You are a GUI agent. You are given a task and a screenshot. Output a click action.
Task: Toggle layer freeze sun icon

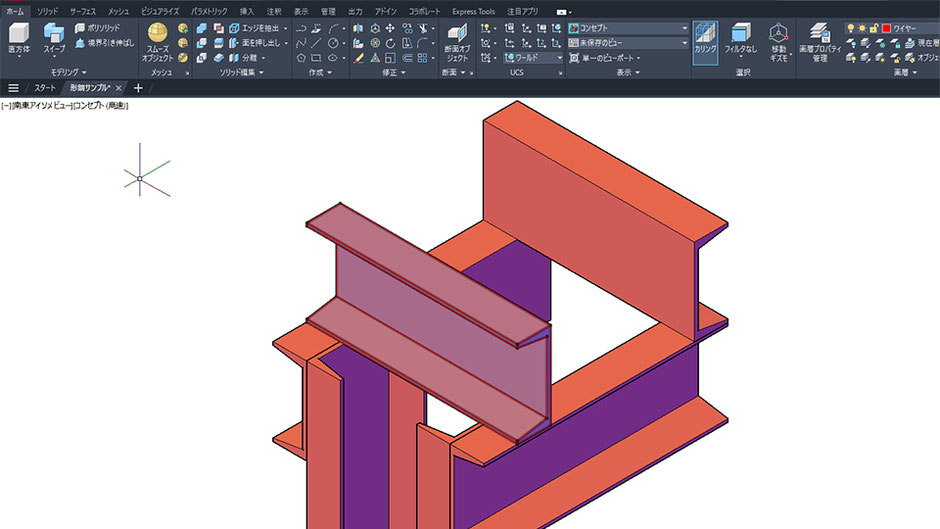[x=862, y=28]
